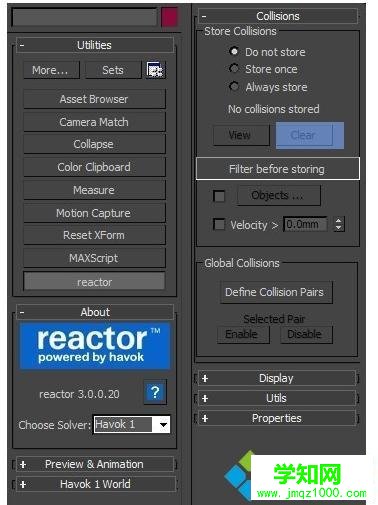The height and width of the screenshot is (505, 378).
Task: Open the MAXScript utility
Action: pyautogui.click(x=94, y=258)
